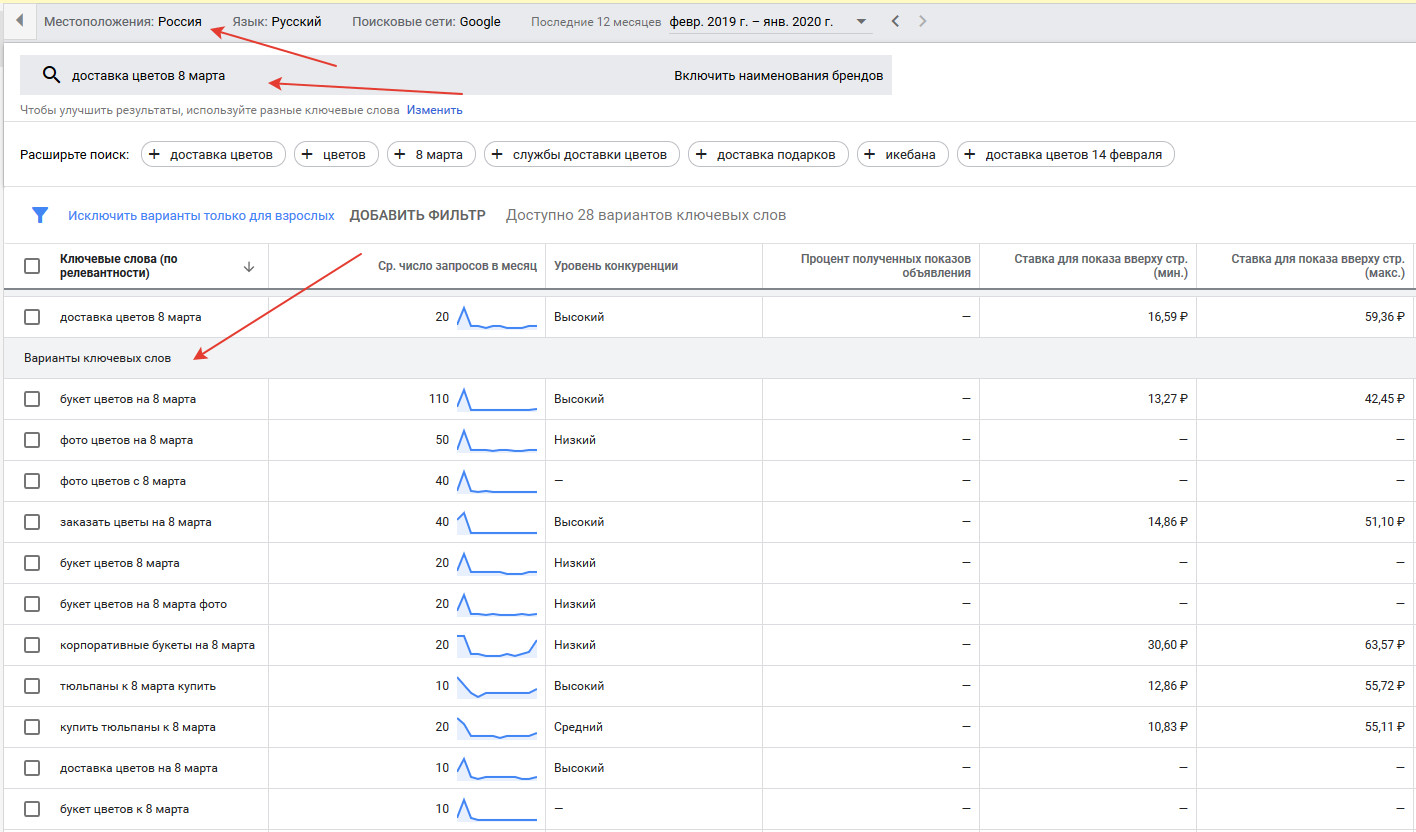Add 'икебана' suggestion chip
This screenshot has height=832, width=1416.
click(x=902, y=154)
